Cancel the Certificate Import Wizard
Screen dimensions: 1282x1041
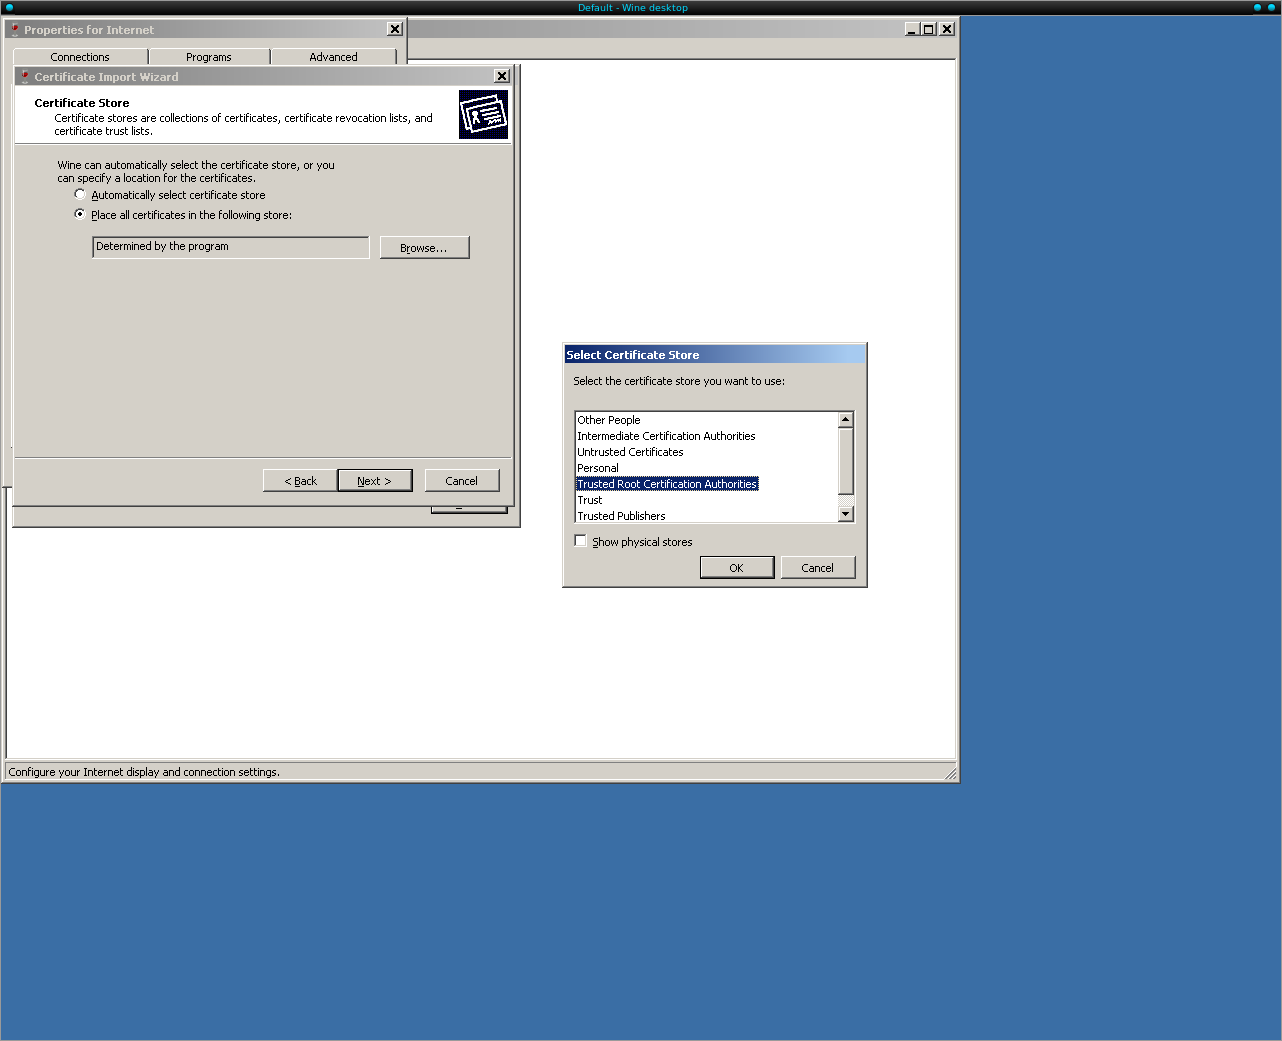(461, 481)
